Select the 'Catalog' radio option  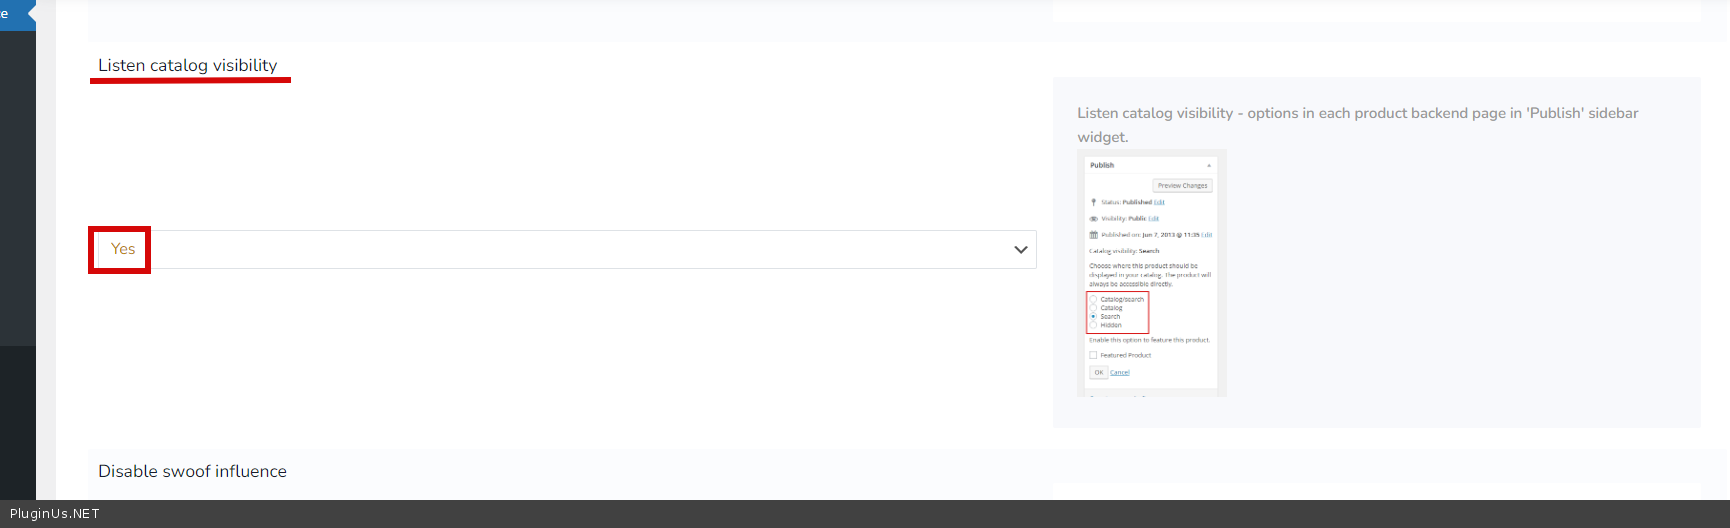[1093, 308]
